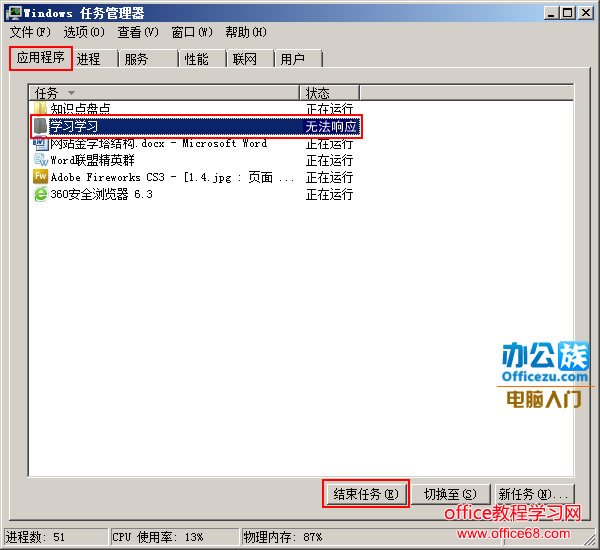Open the 窗口(W) menu
Screen dimensions: 600x550
tap(192, 32)
